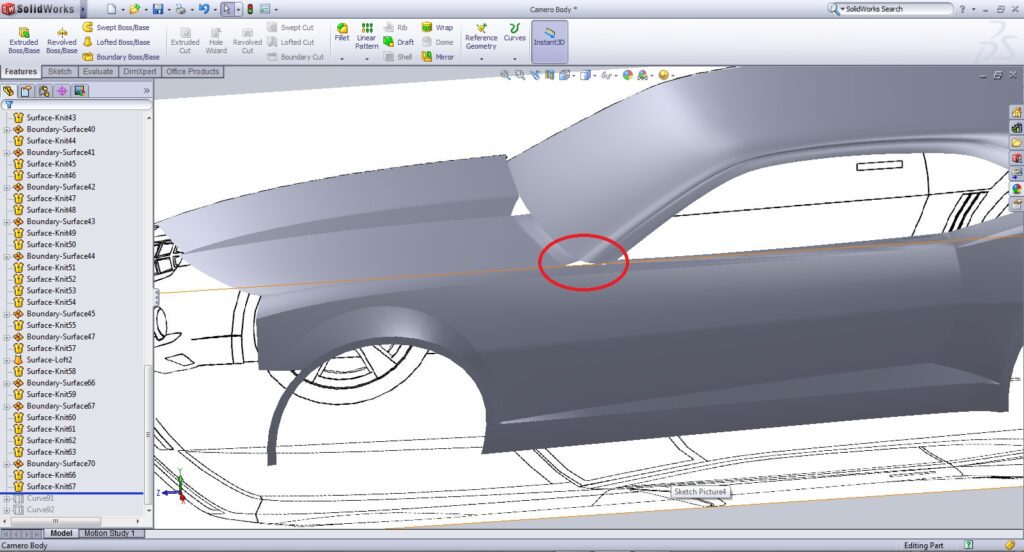Toggle the Instant3D mode button
The image size is (1024, 552).
pyautogui.click(x=549, y=40)
